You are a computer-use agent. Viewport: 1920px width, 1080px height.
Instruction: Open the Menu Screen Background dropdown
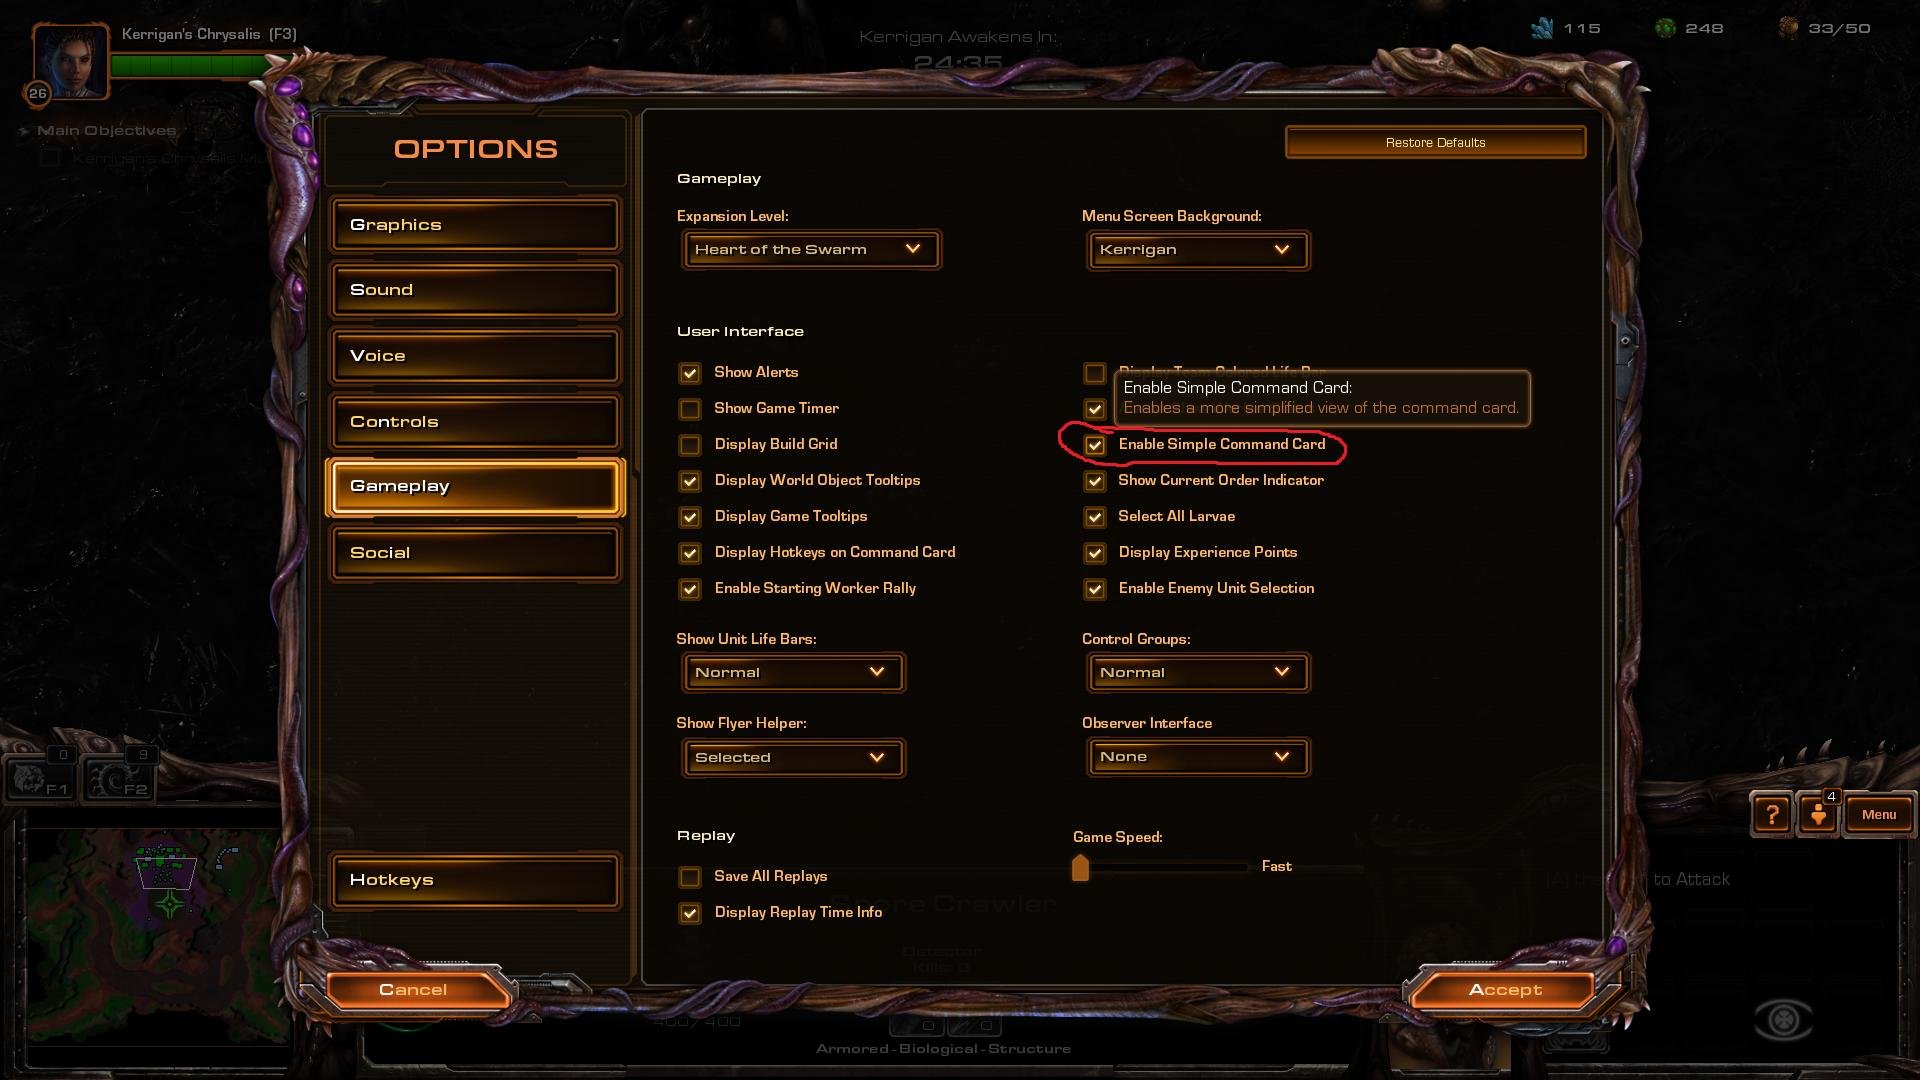tap(1195, 248)
